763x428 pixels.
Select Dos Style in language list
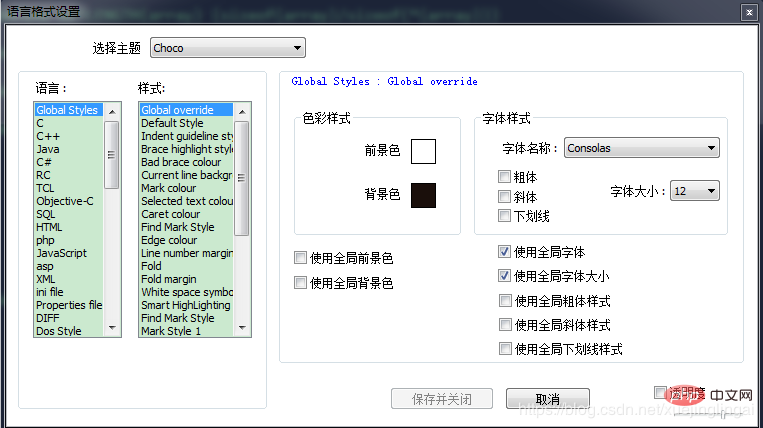(69, 331)
